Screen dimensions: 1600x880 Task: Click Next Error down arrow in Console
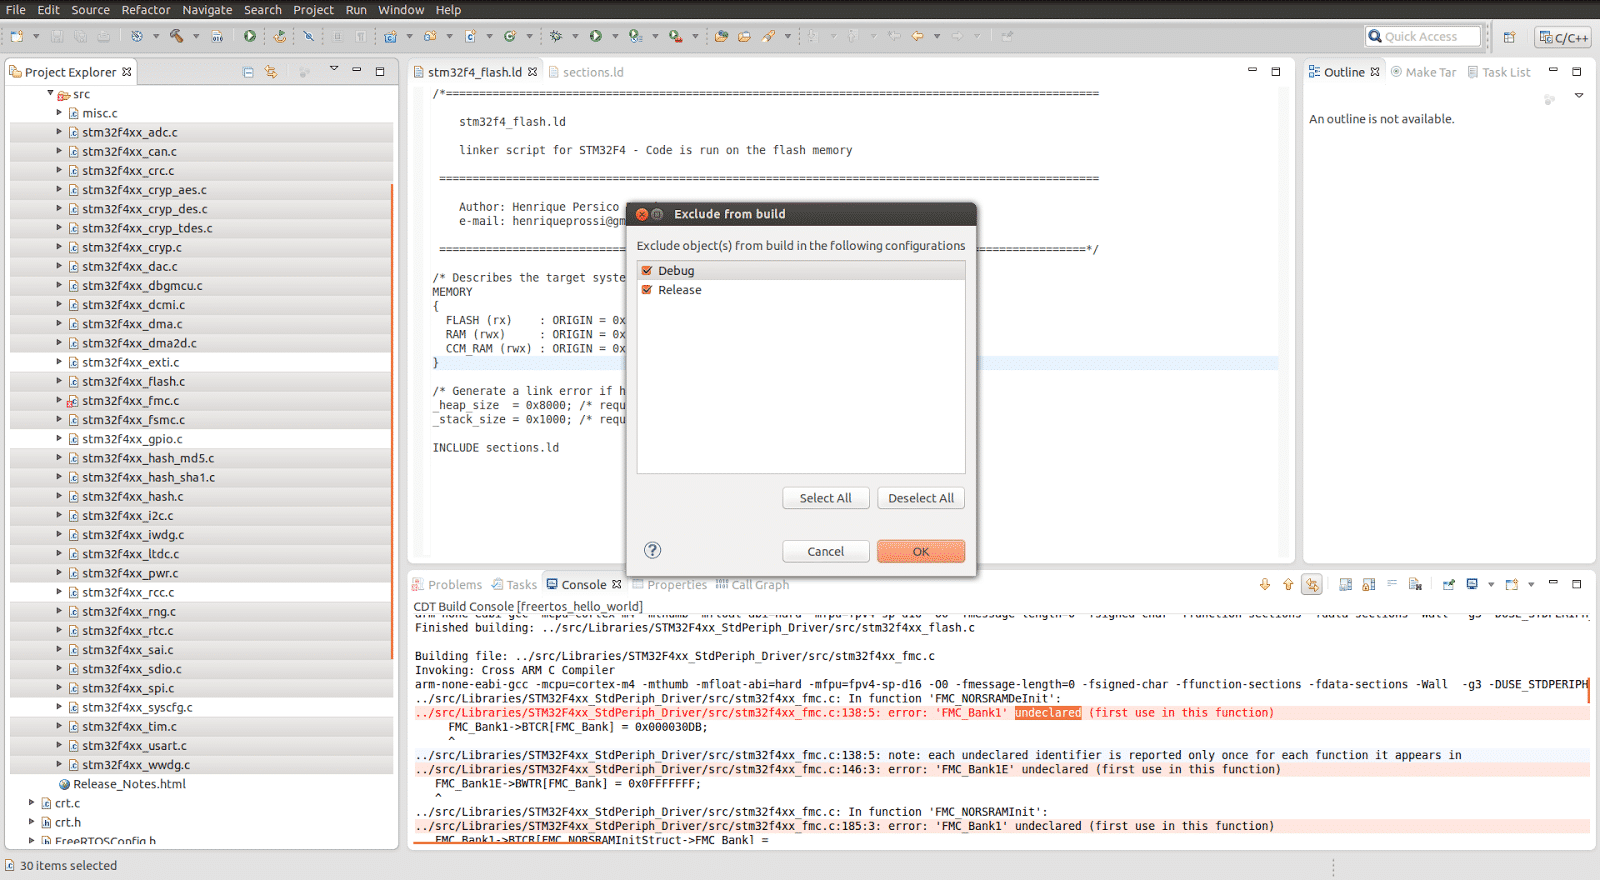[1264, 584]
